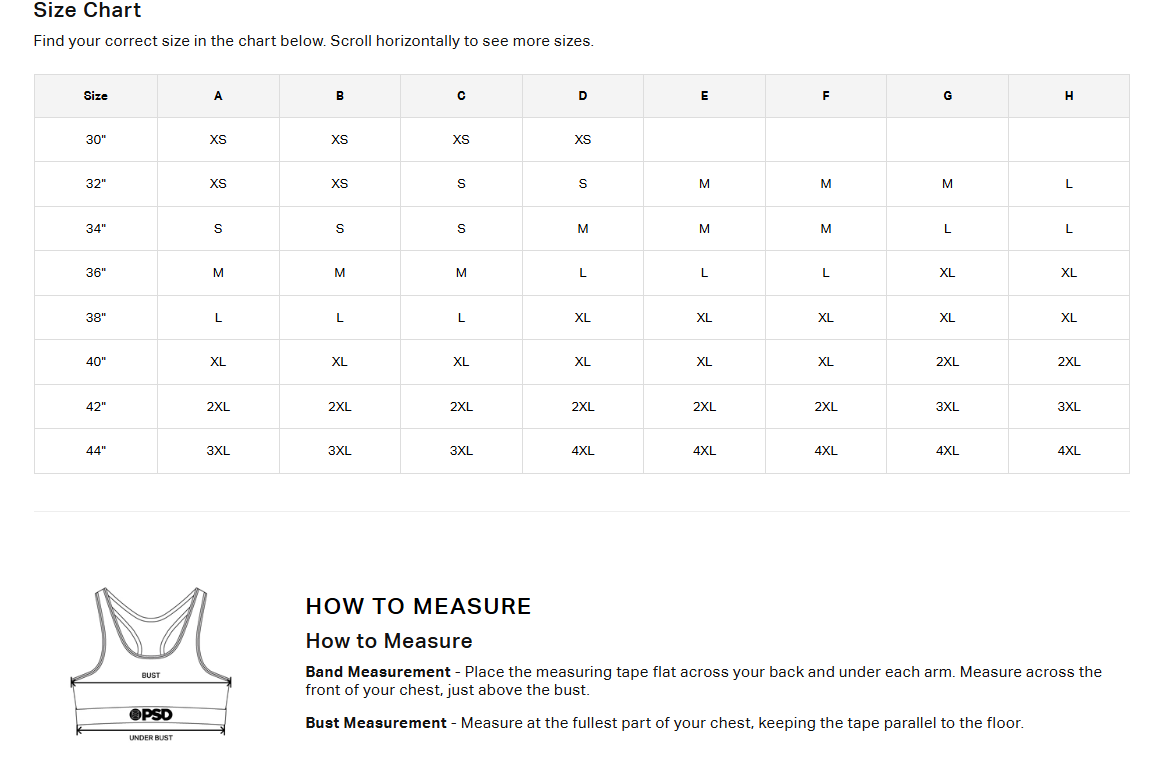
Task: Select the column header A
Action: (218, 96)
